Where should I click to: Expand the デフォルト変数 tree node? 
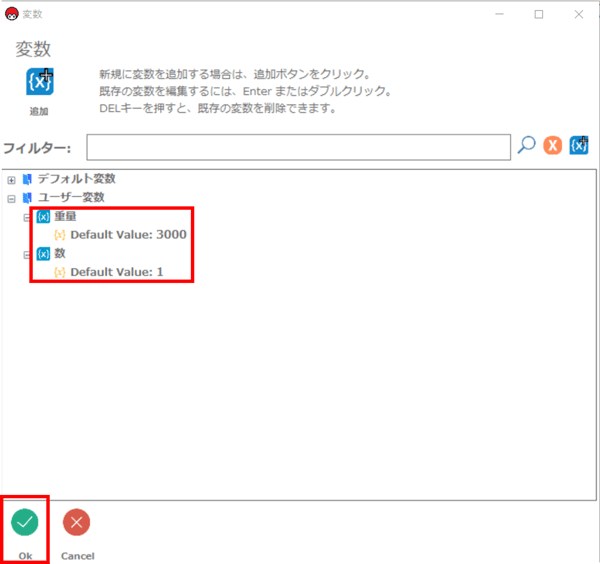point(11,180)
